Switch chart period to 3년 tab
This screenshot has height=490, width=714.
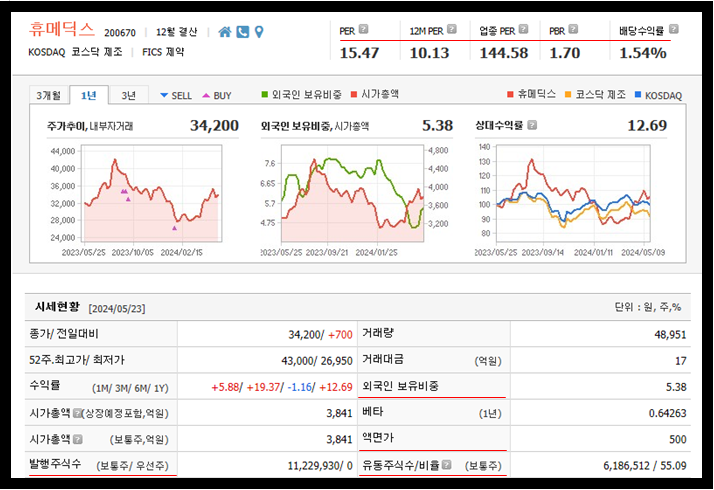129,95
